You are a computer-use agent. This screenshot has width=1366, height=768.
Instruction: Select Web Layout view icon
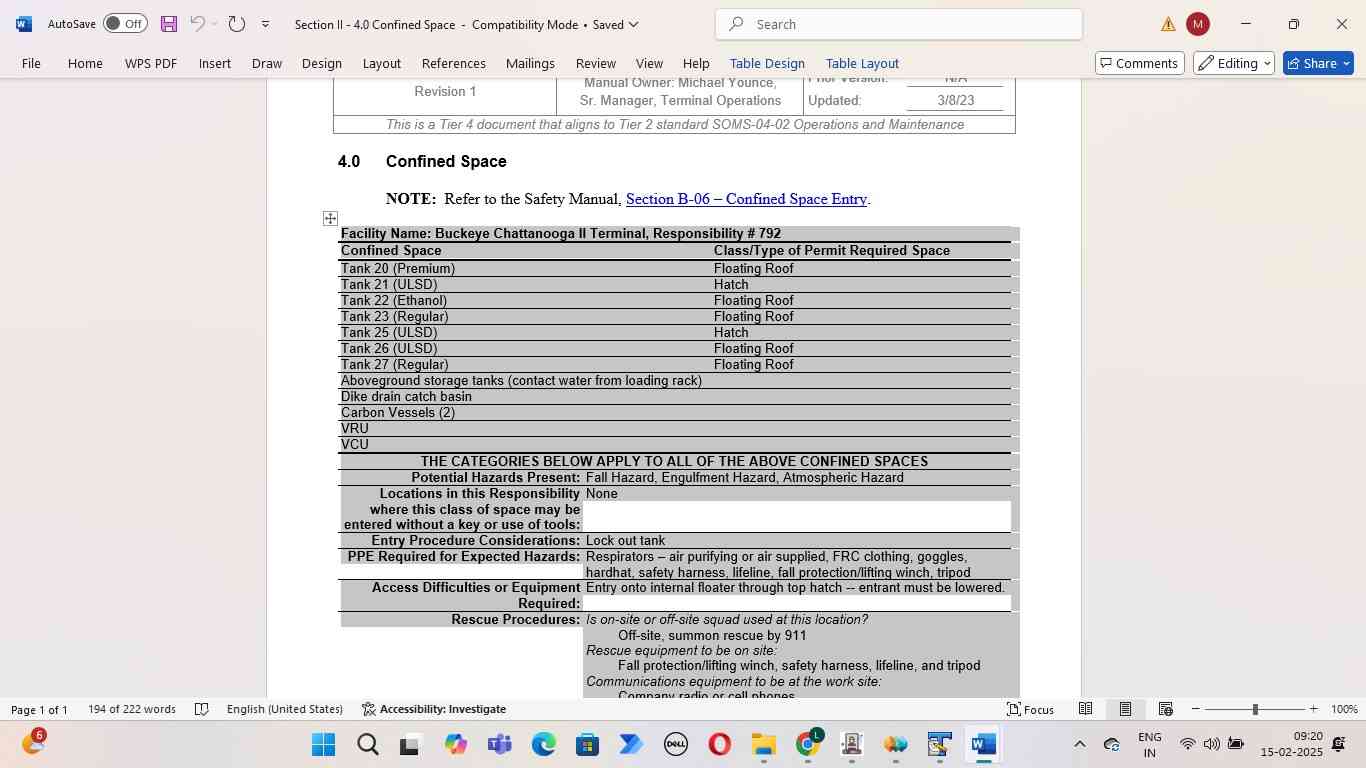1165,709
